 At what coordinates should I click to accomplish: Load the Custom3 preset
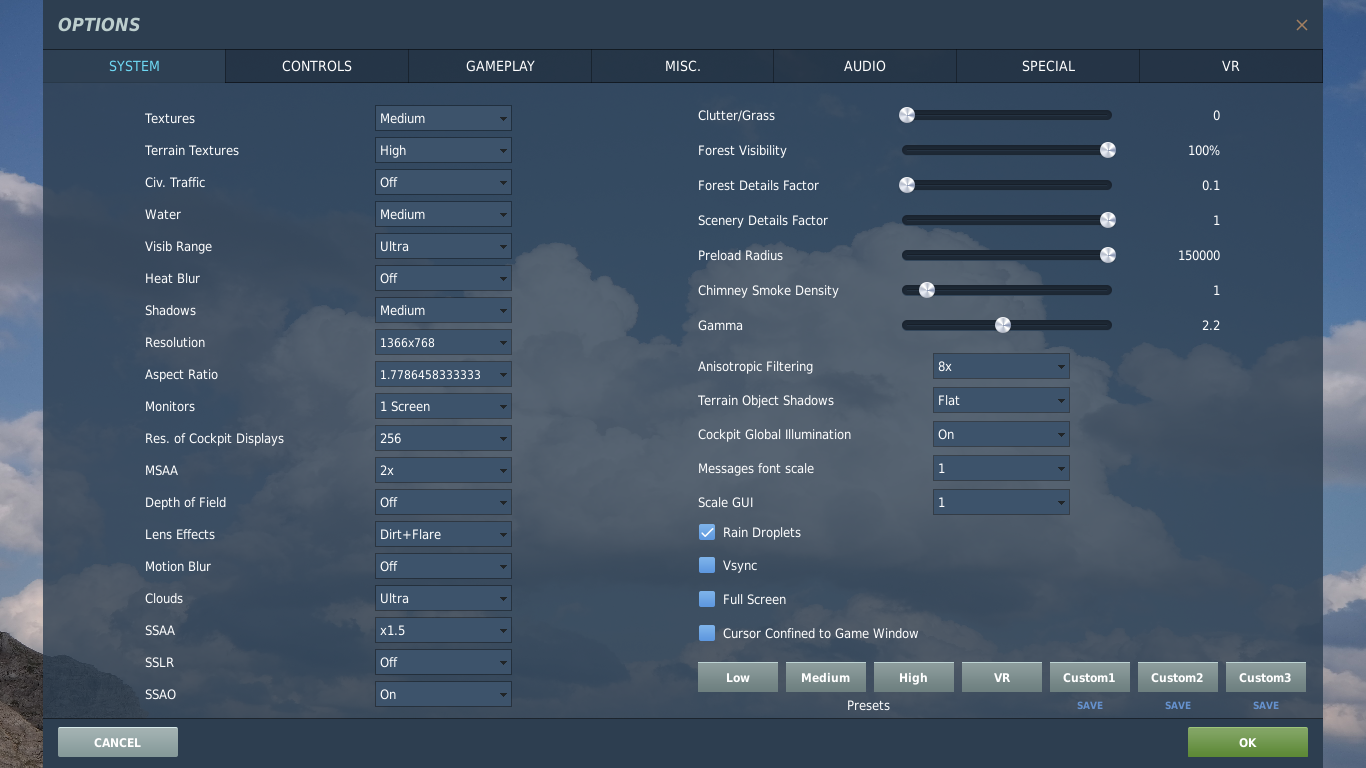point(1266,677)
